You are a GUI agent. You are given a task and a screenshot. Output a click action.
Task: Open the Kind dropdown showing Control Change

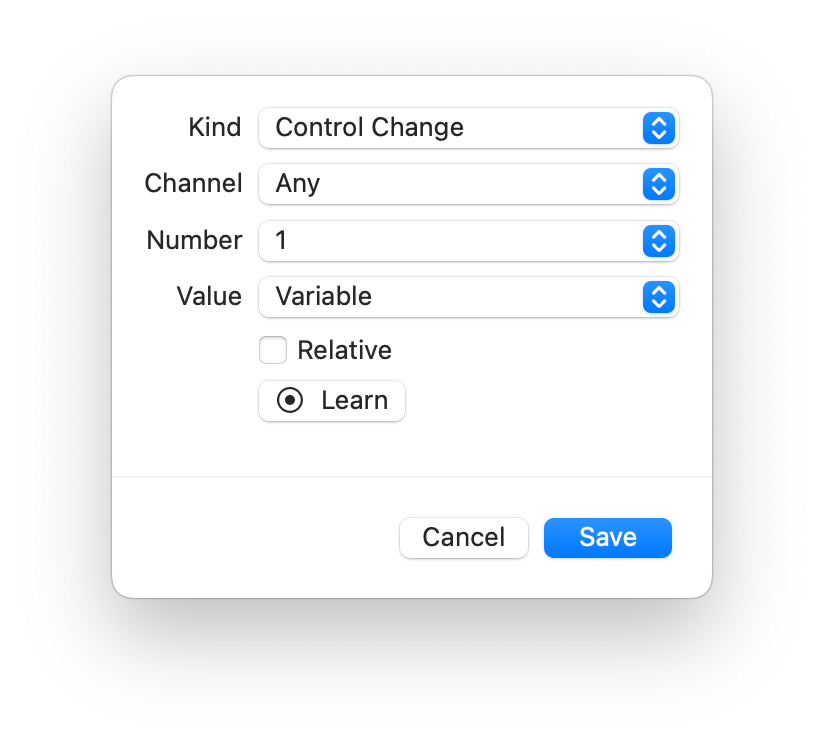450,128
